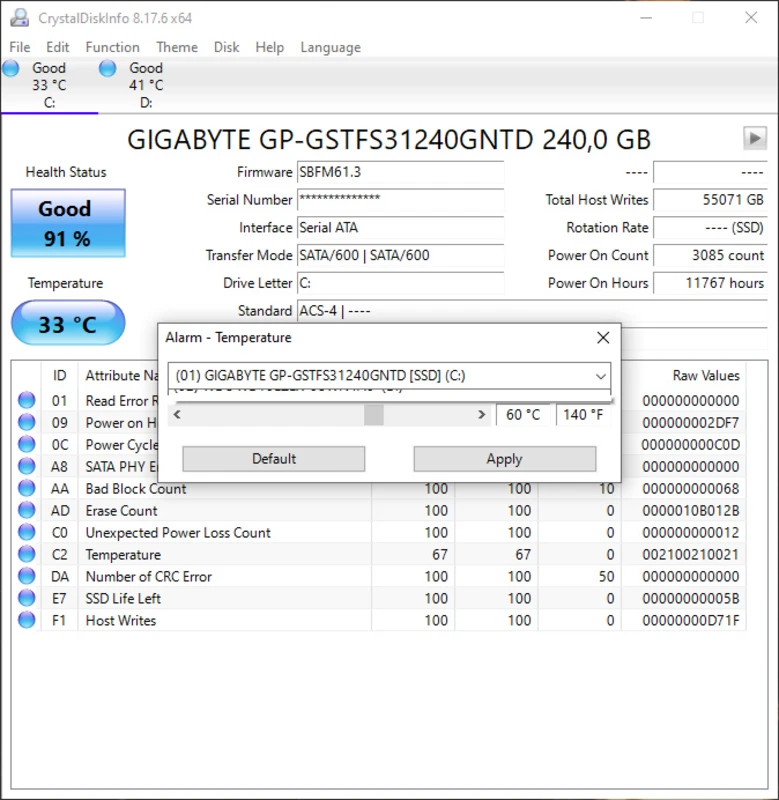Expand the disk selection dropdown in Alarm dialog
779x800 pixels.
pyautogui.click(x=600, y=376)
